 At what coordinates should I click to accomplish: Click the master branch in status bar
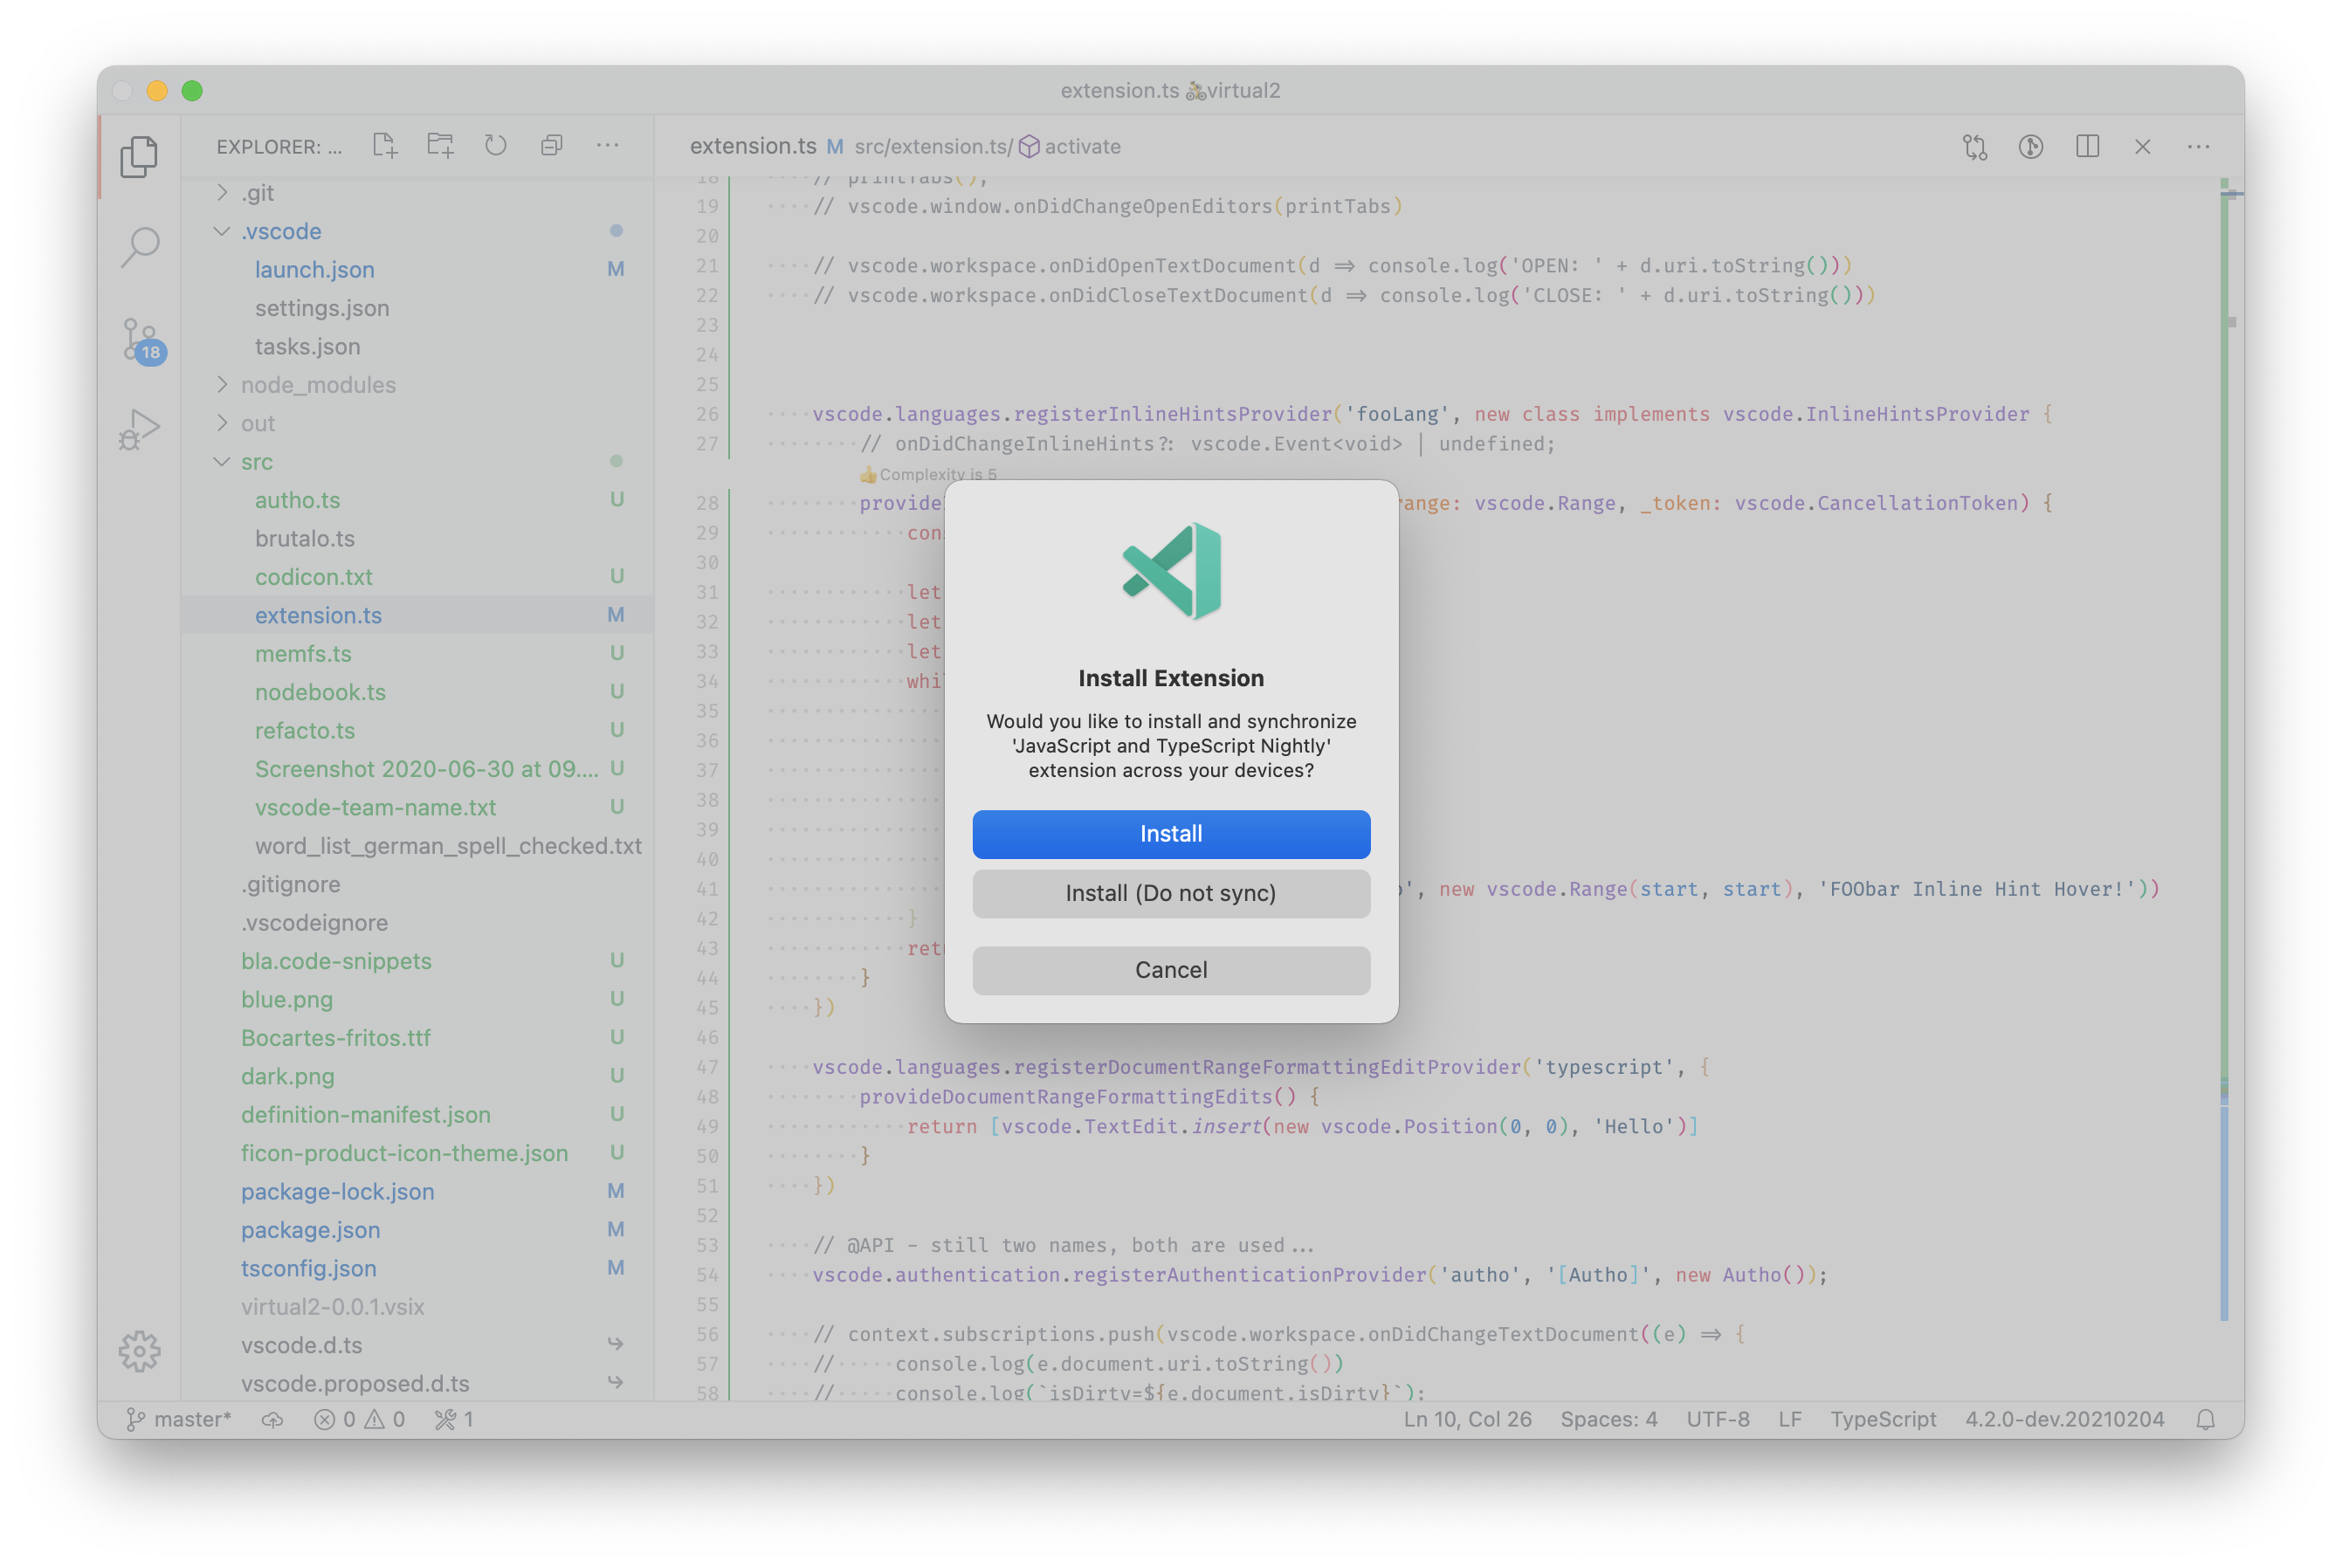pos(180,1419)
